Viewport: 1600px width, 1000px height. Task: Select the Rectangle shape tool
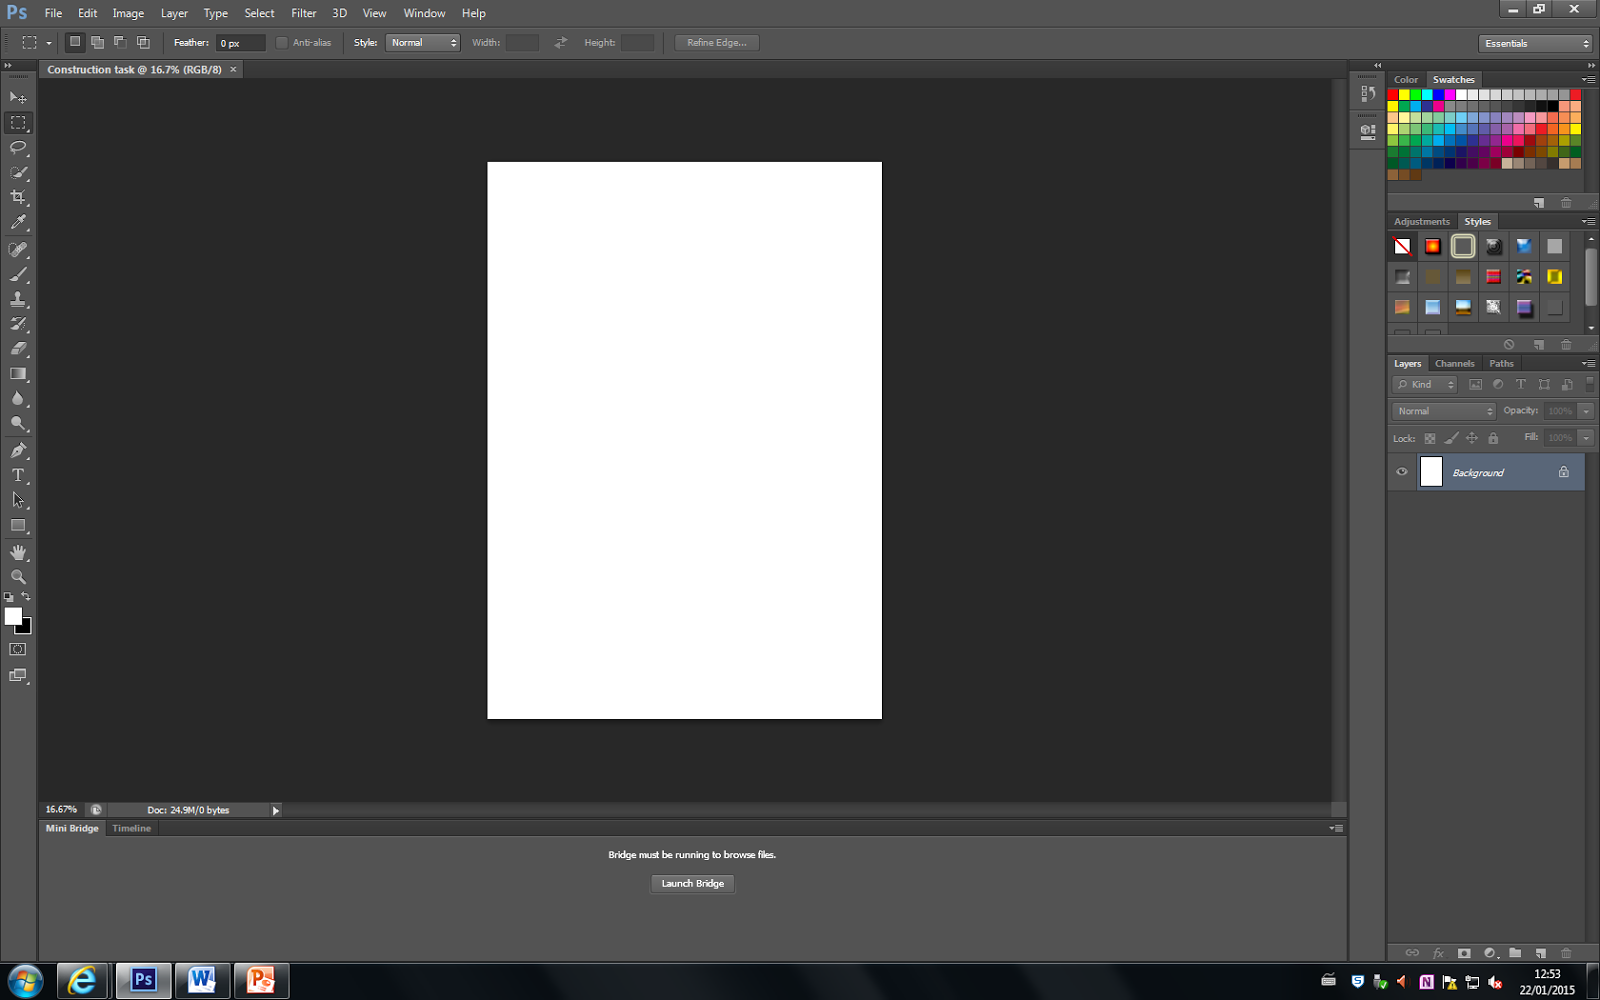(18, 525)
